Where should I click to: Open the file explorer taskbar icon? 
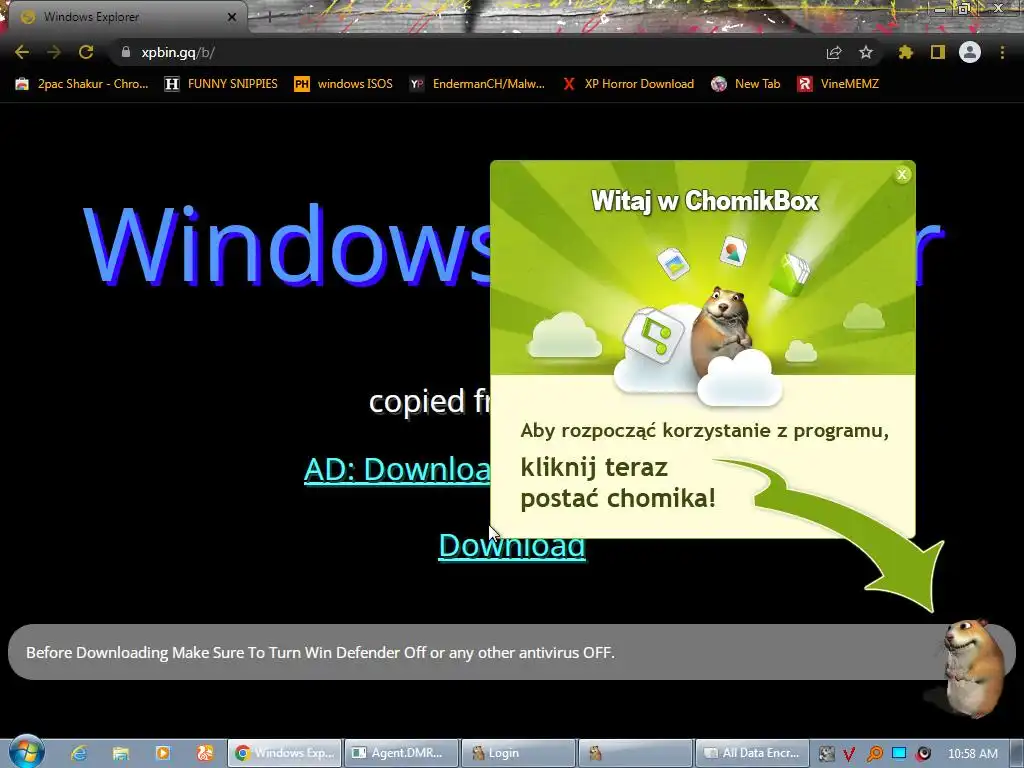(121, 753)
